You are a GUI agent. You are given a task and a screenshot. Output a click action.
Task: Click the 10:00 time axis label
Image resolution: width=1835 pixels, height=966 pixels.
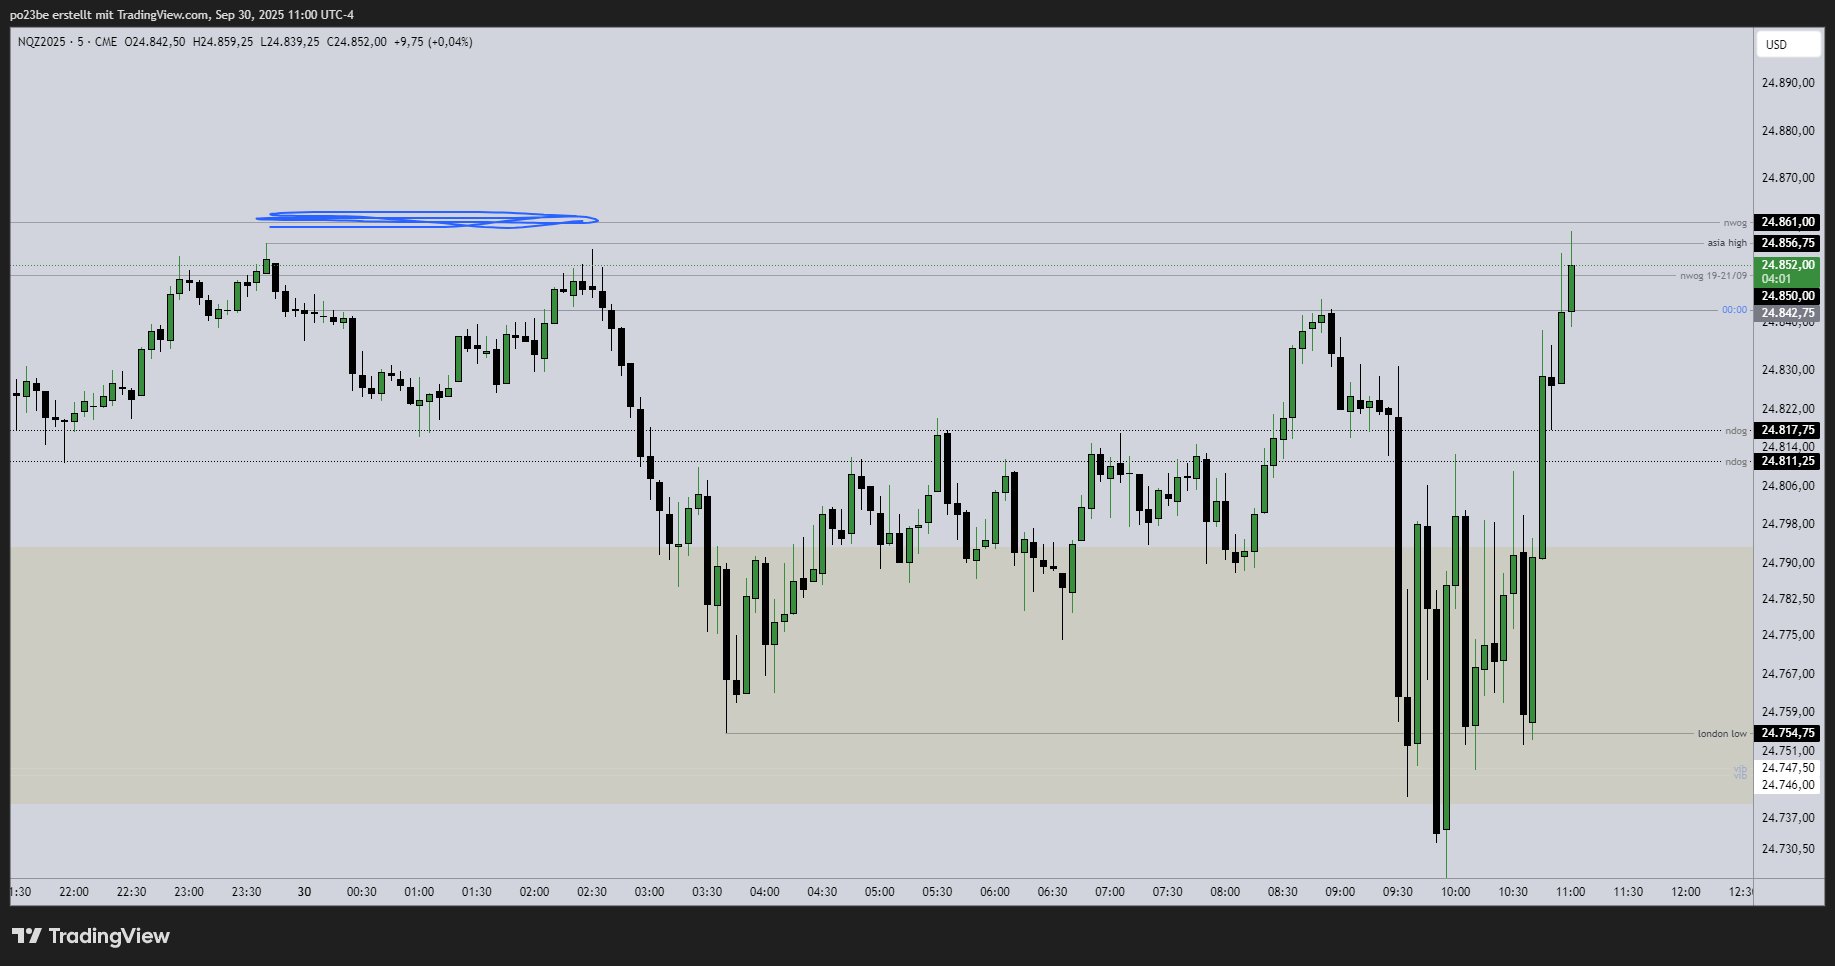click(1455, 892)
